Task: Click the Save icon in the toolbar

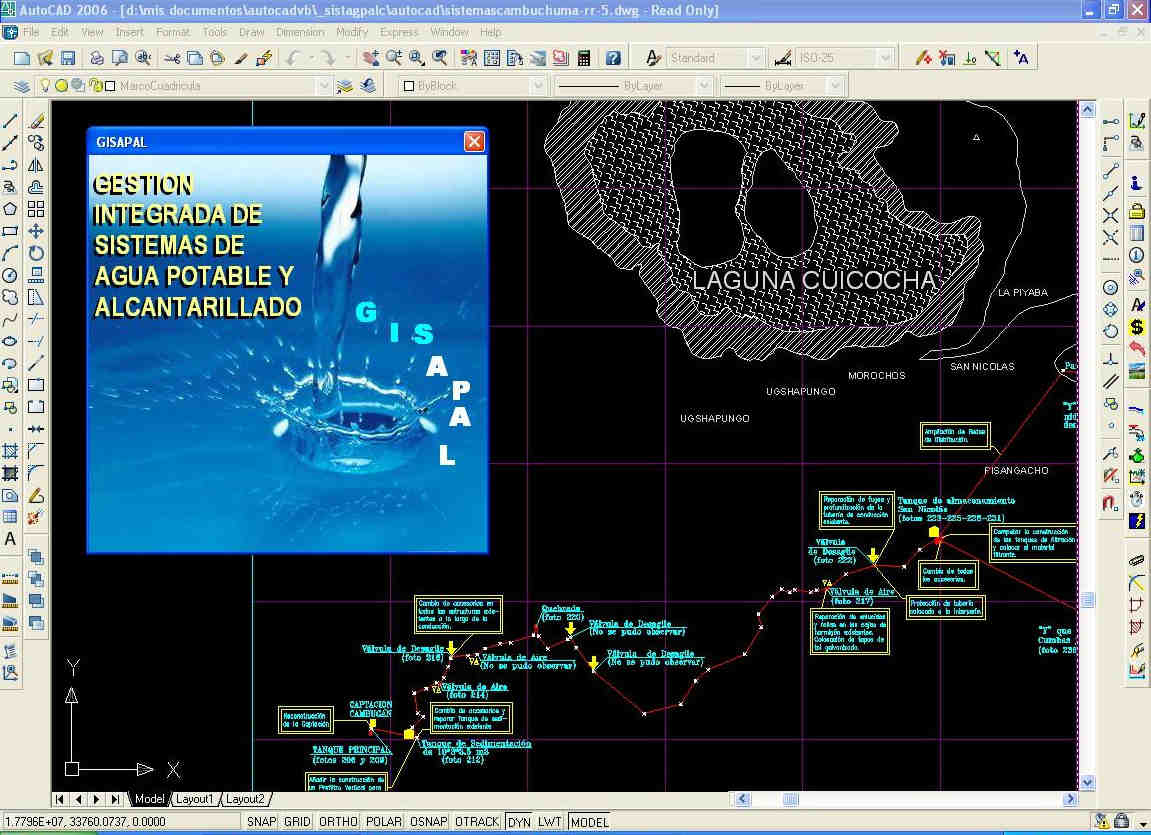Action: (68, 58)
